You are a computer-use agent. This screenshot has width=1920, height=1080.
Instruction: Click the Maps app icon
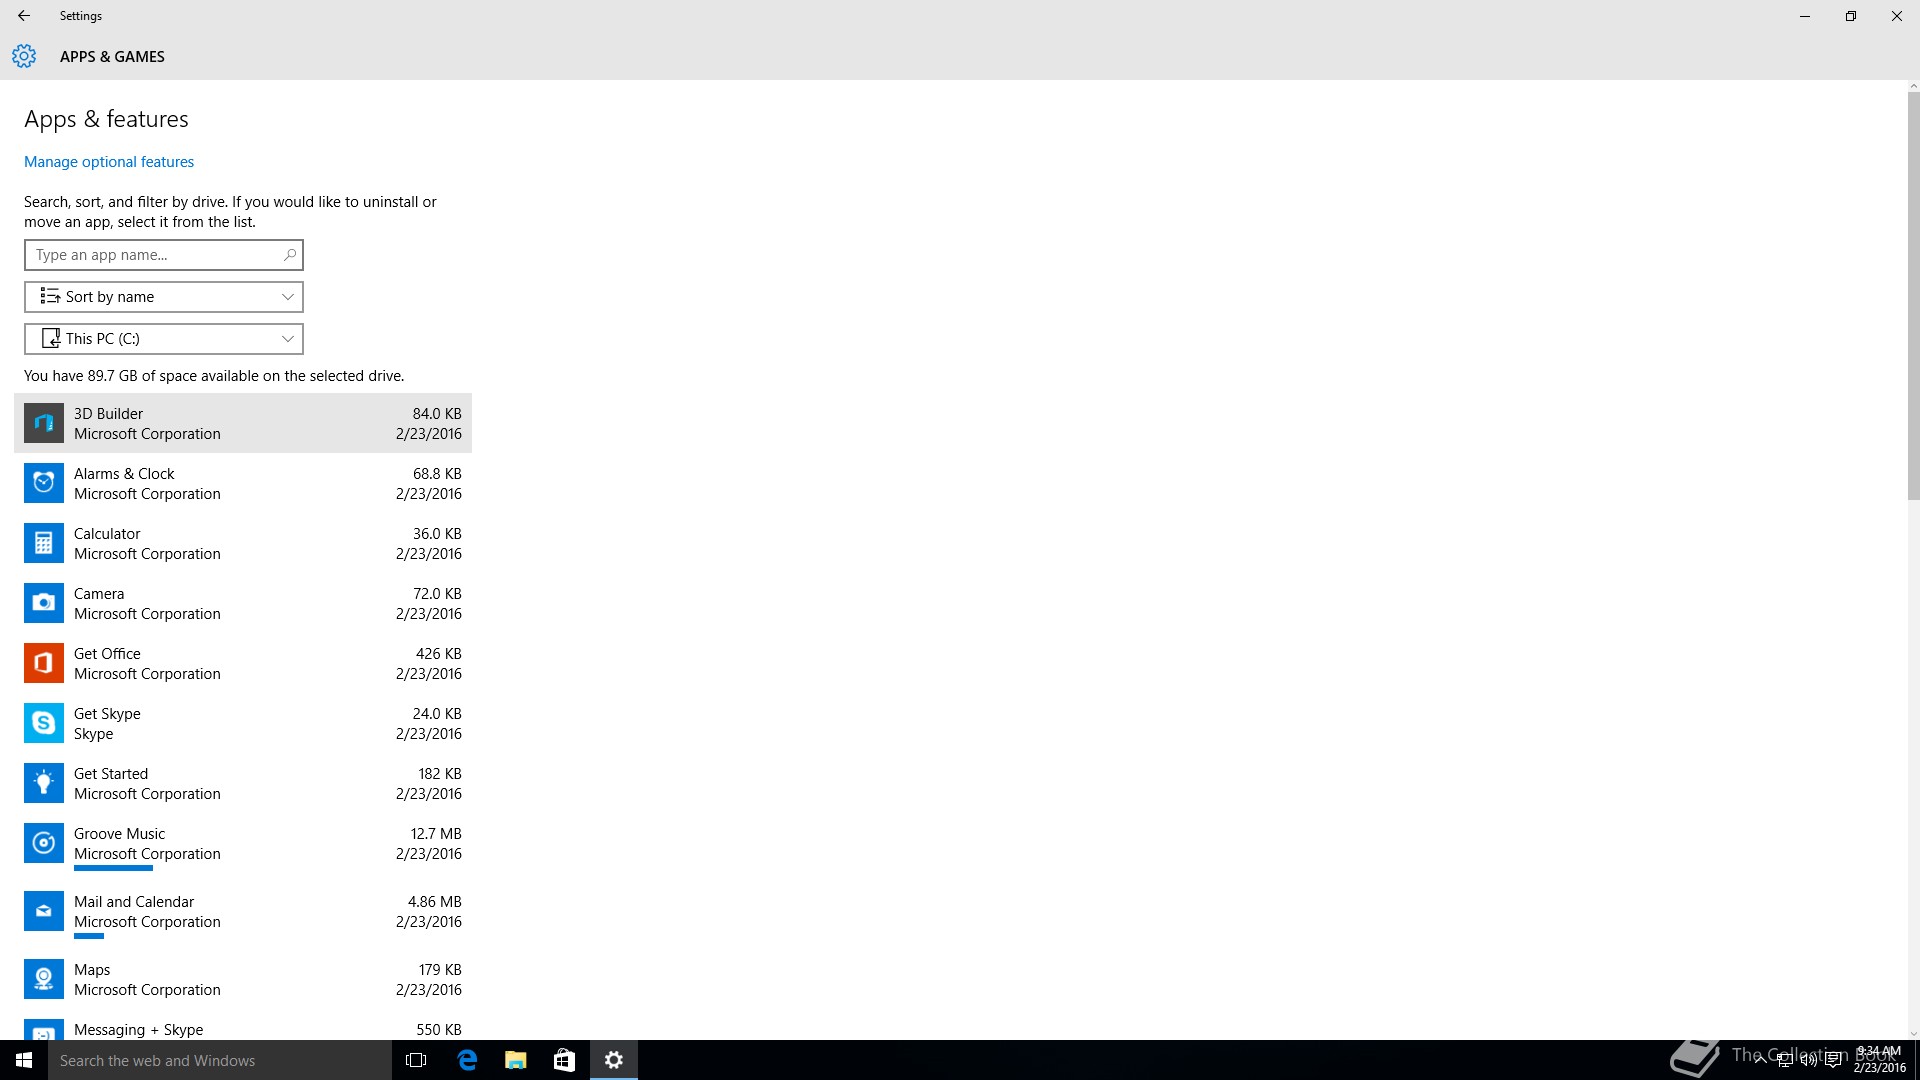coord(44,979)
